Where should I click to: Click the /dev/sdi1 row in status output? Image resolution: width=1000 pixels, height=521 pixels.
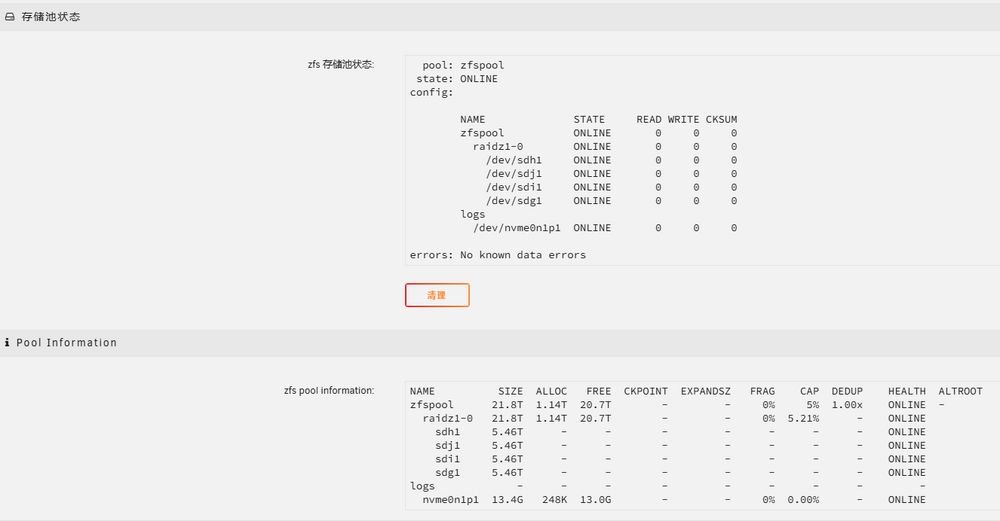click(611, 187)
